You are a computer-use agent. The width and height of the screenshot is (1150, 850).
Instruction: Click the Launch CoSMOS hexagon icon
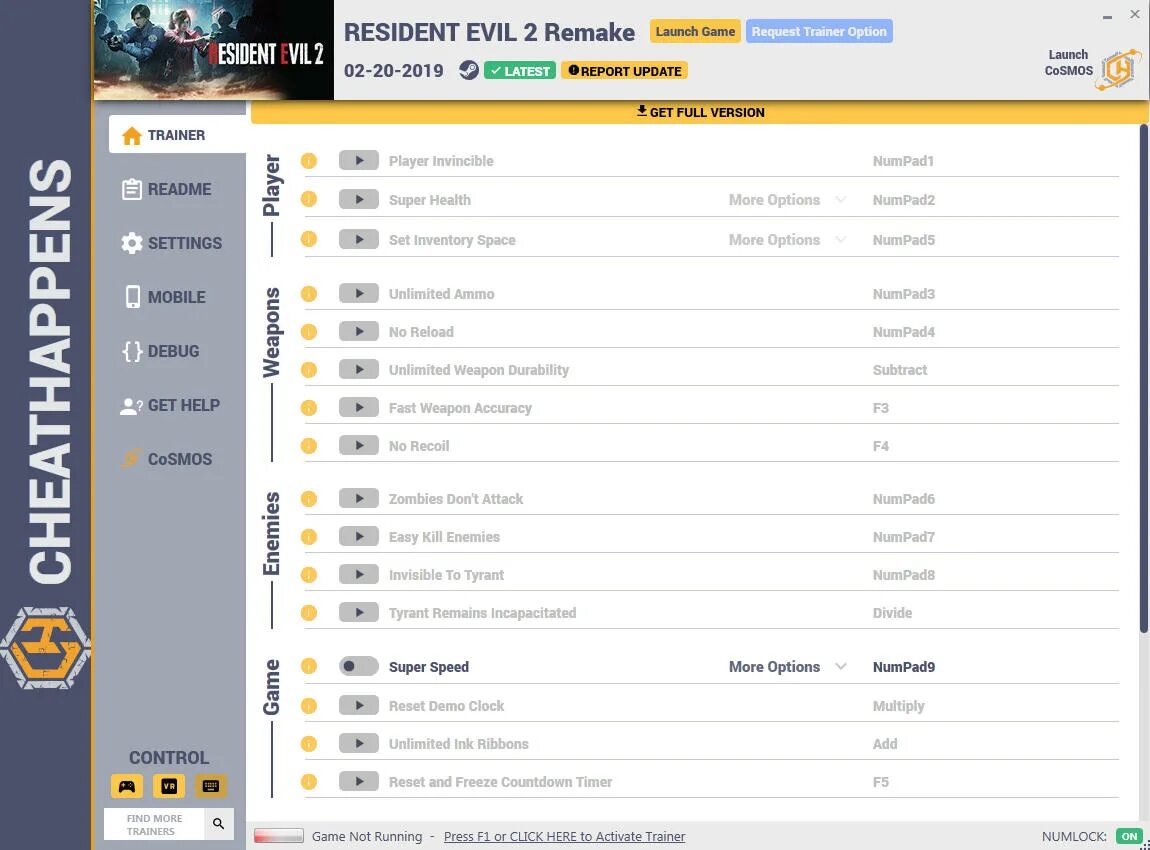coord(1118,69)
